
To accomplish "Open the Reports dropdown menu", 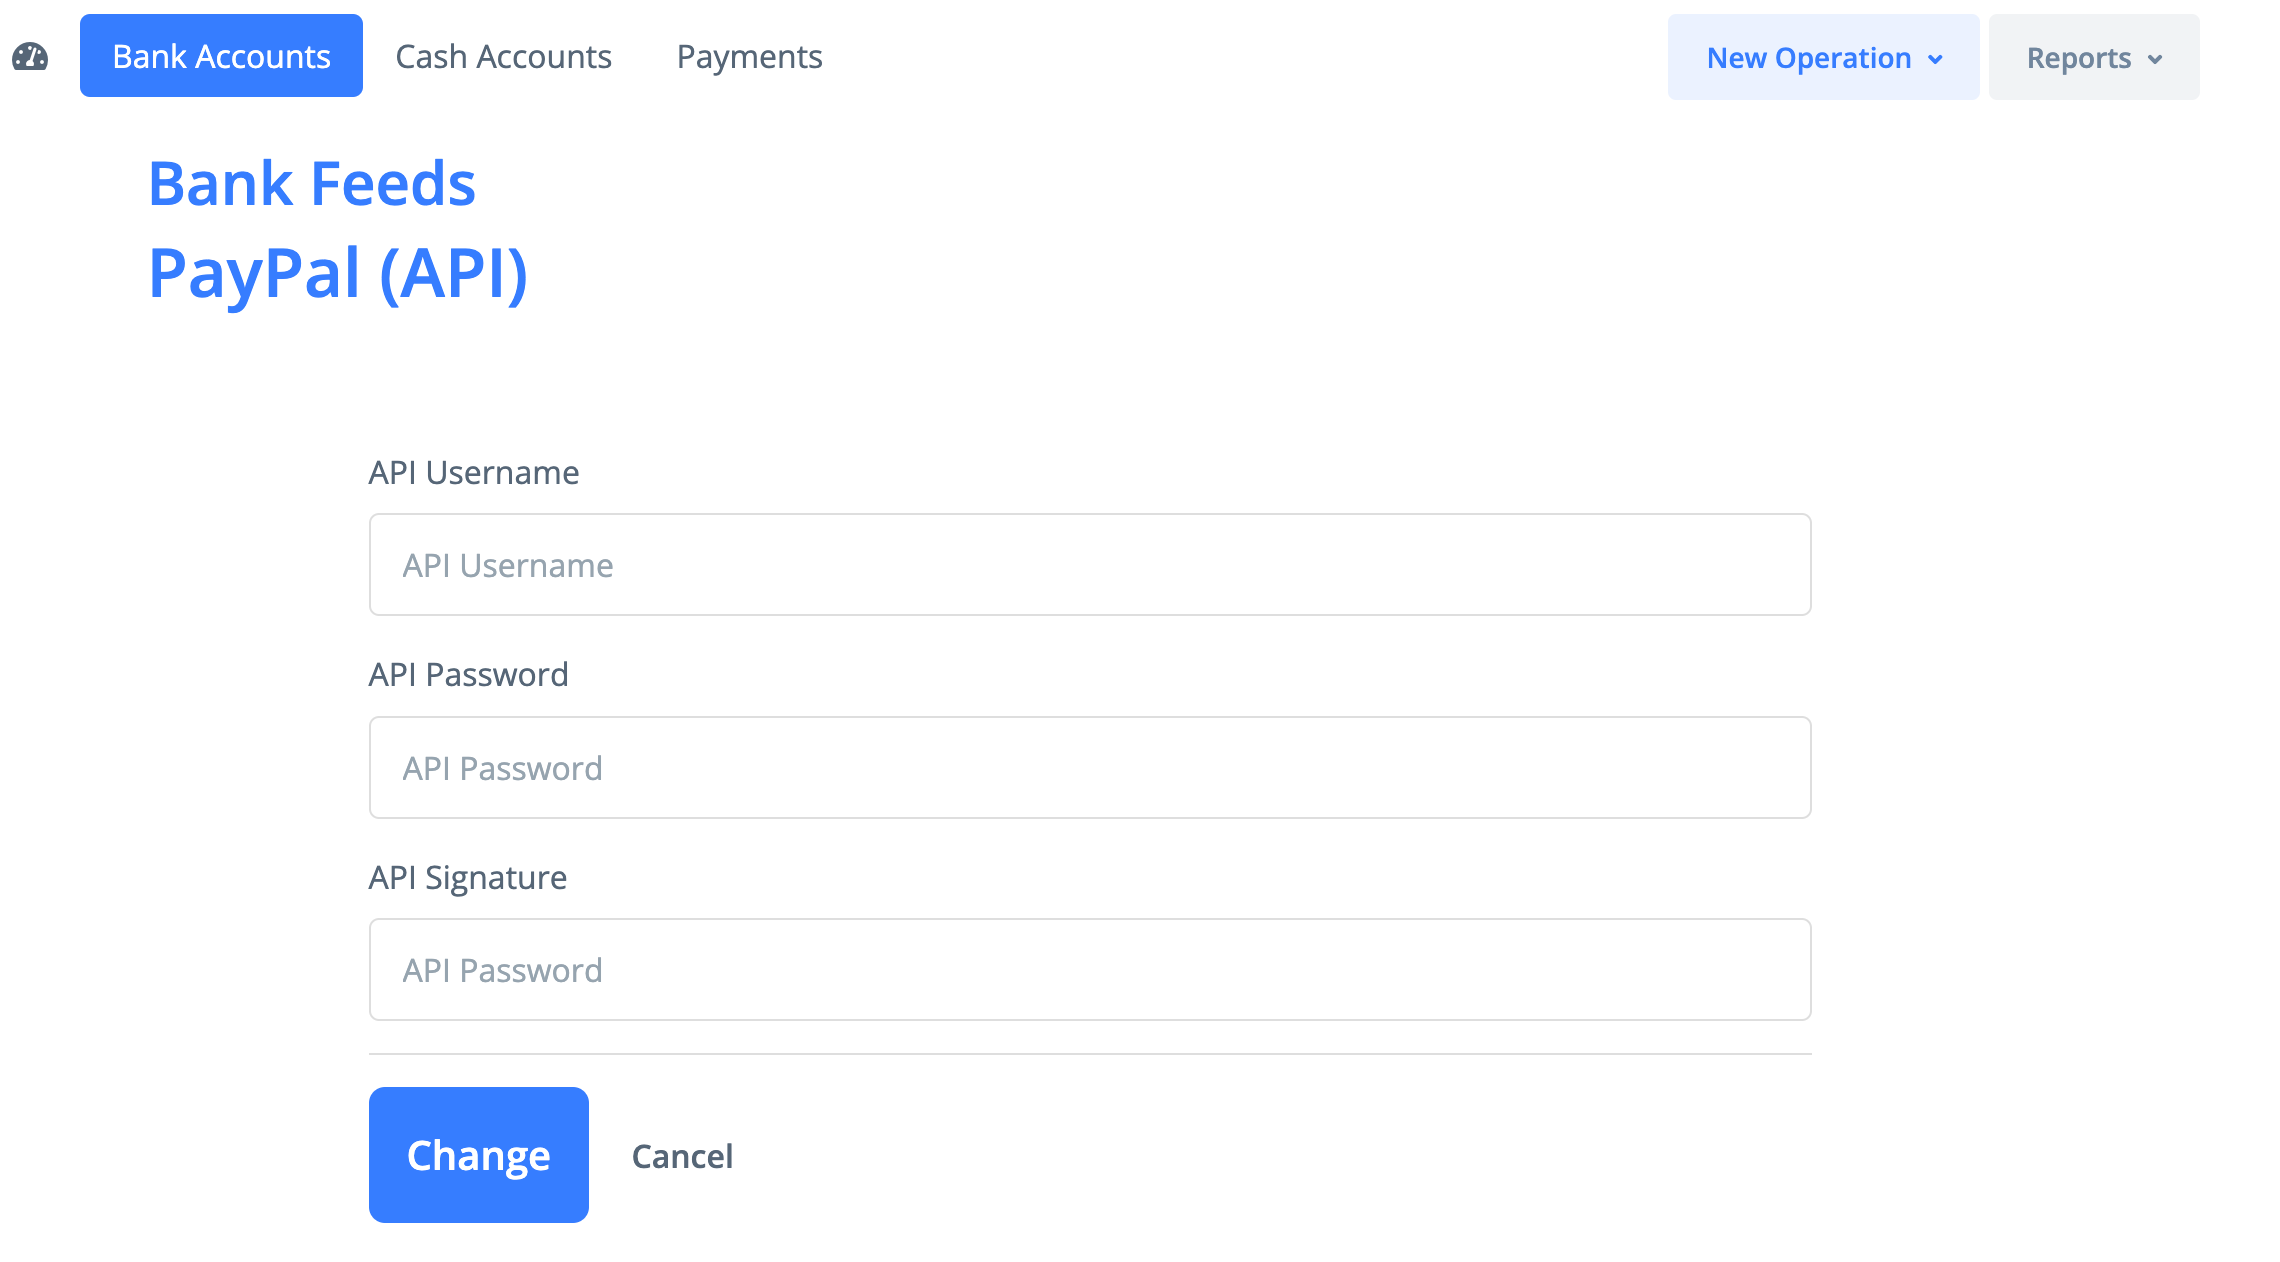I will [2093, 58].
